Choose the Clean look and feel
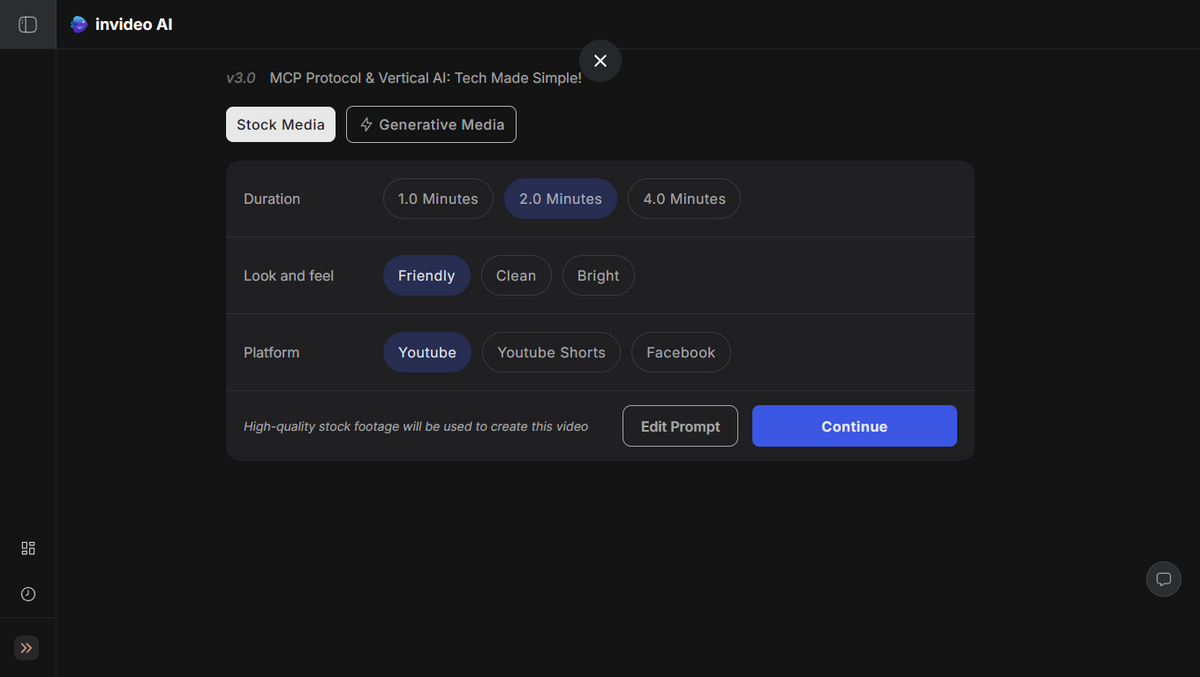Viewport: 1200px width, 677px height. [x=516, y=276]
